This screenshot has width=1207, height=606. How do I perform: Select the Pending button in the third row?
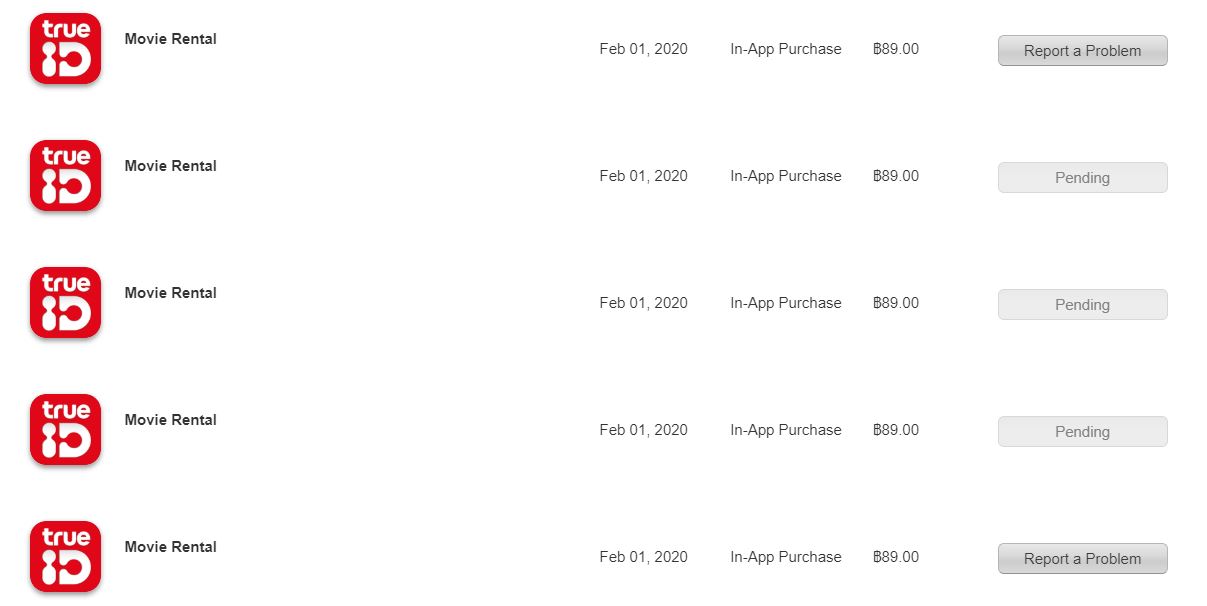(x=1082, y=305)
